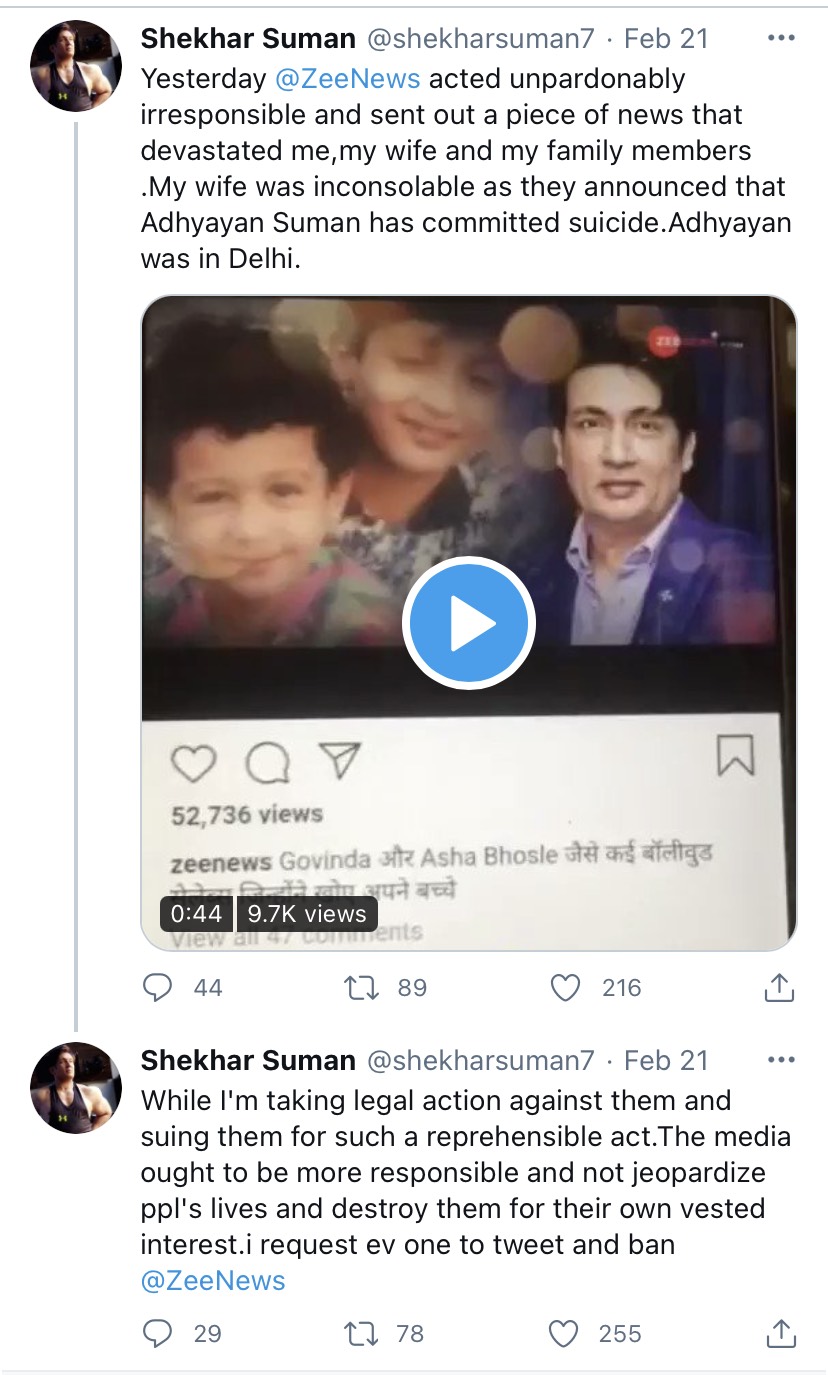The width and height of the screenshot is (828, 1375).
Task: Open @ZeeNews mention in second tweet
Action: pyautogui.click(x=213, y=1281)
